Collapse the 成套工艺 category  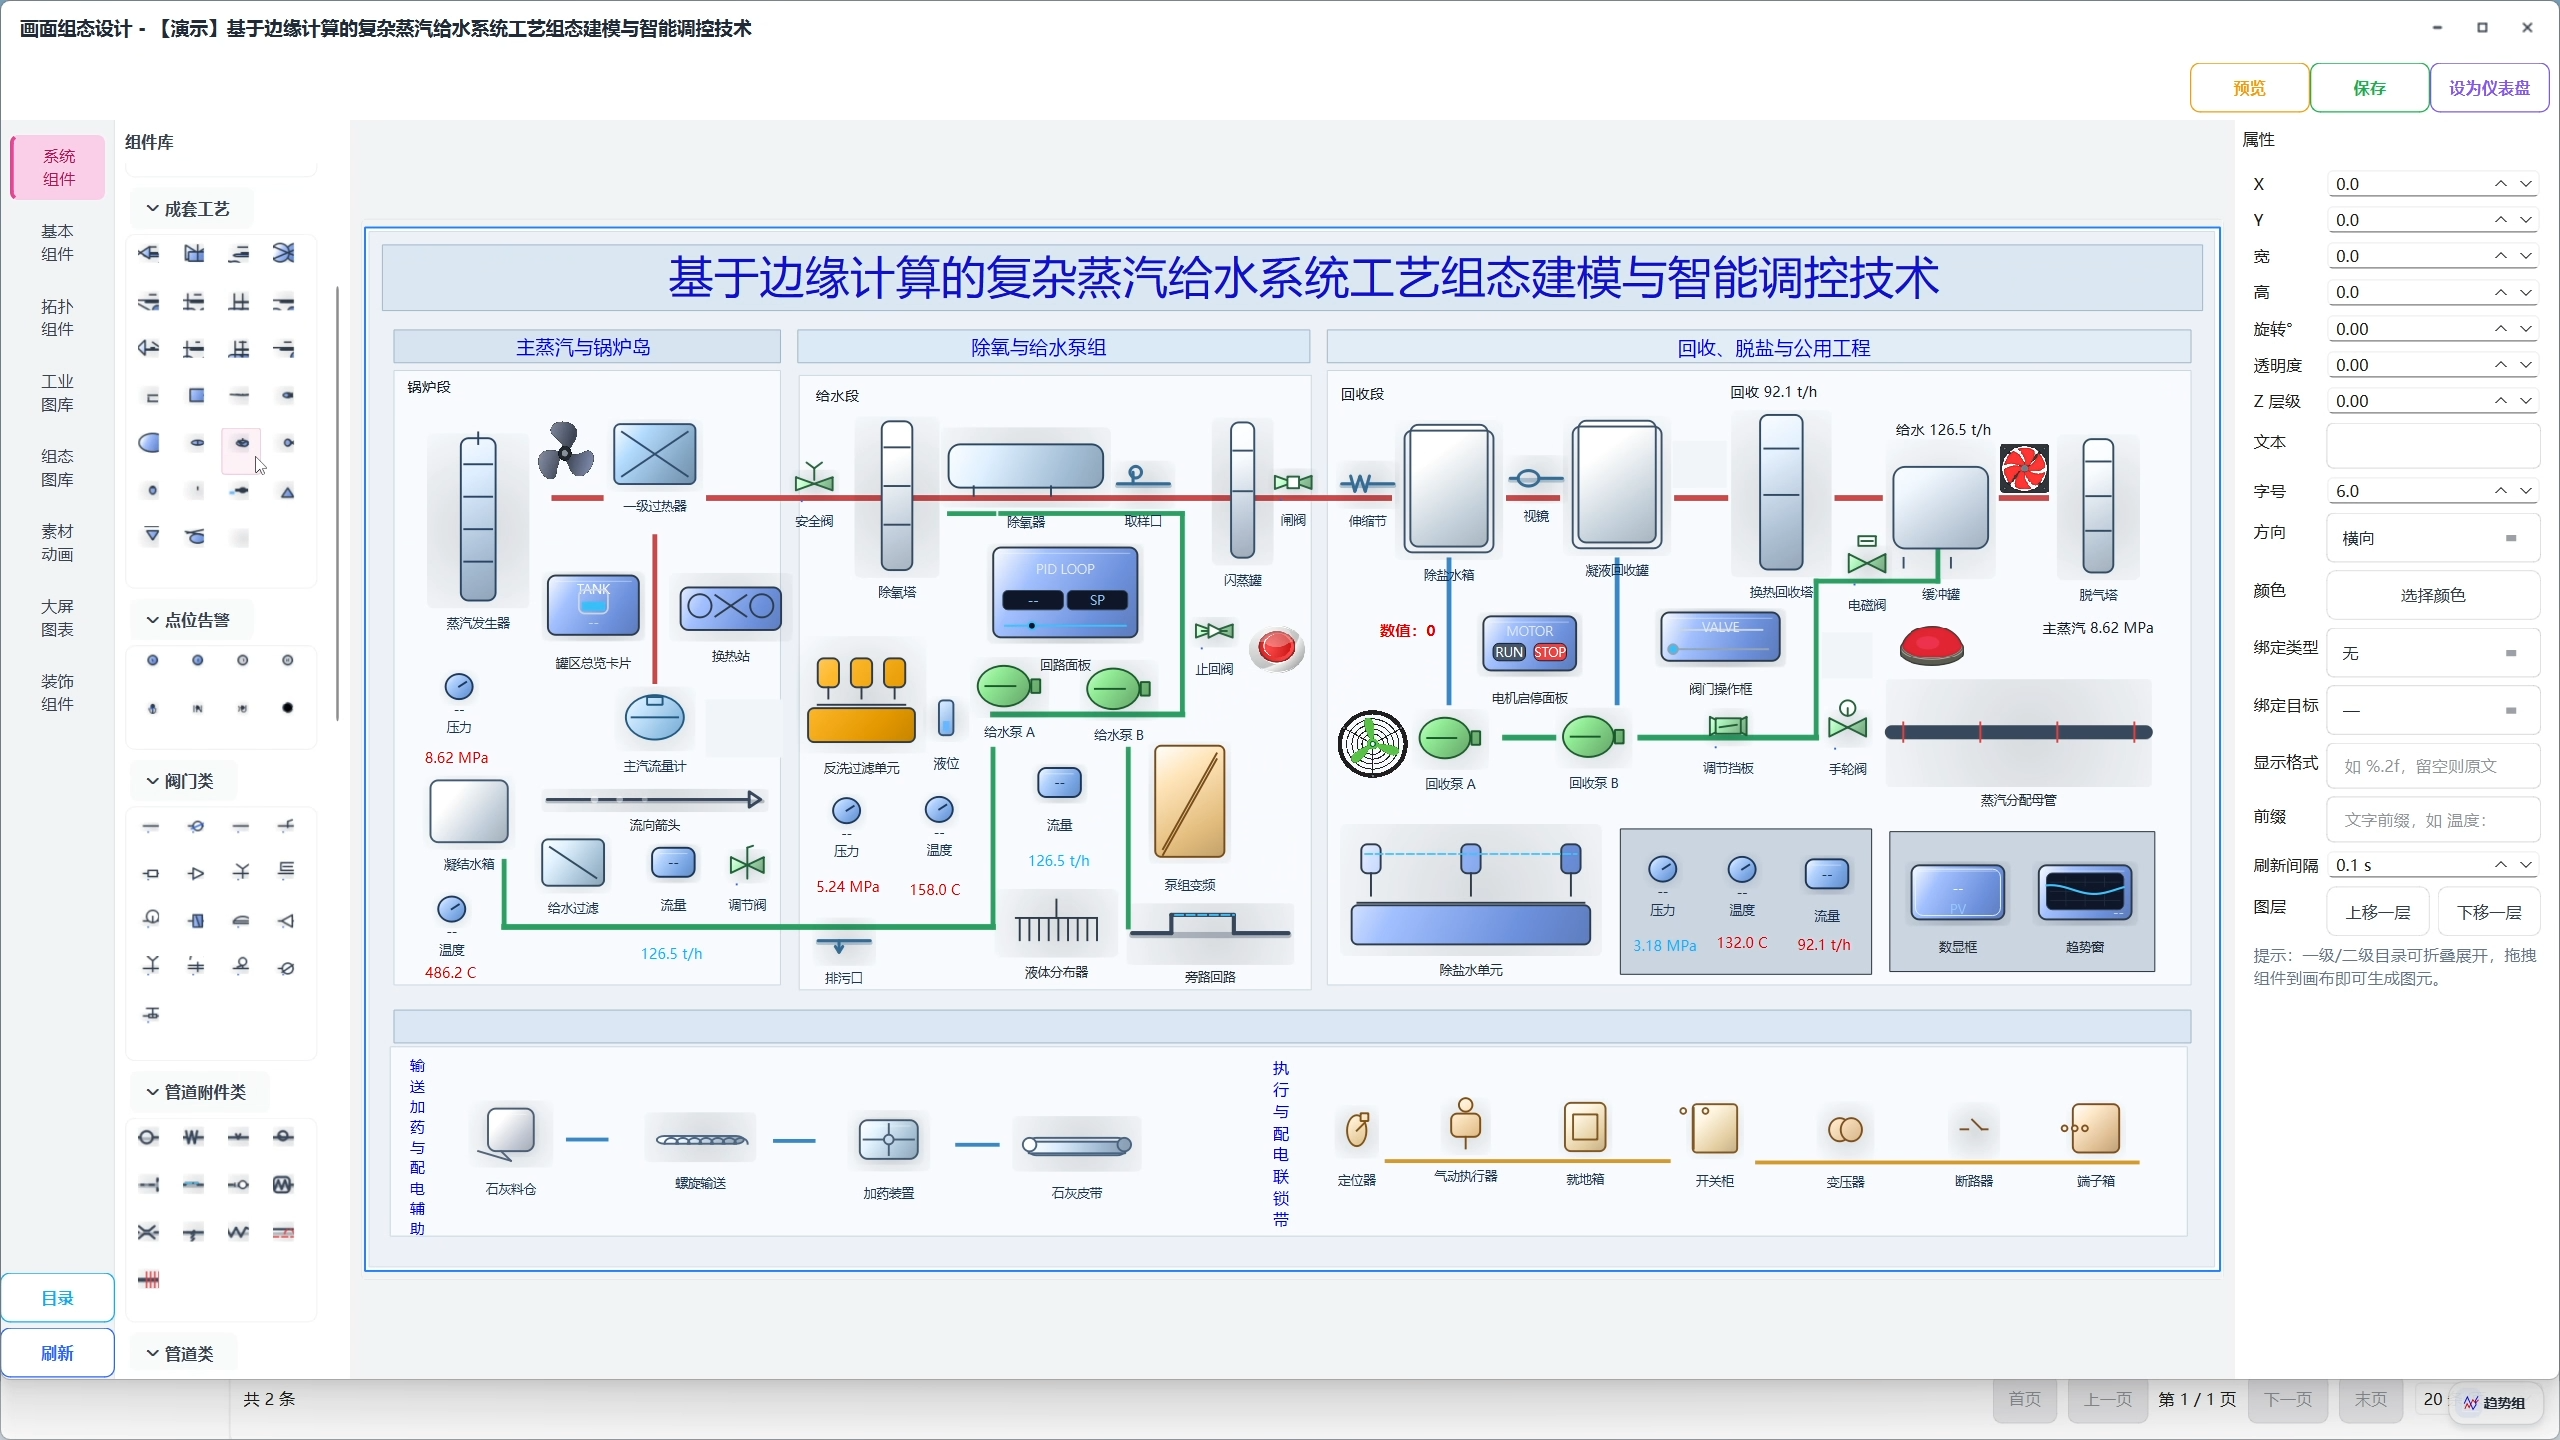coord(190,209)
